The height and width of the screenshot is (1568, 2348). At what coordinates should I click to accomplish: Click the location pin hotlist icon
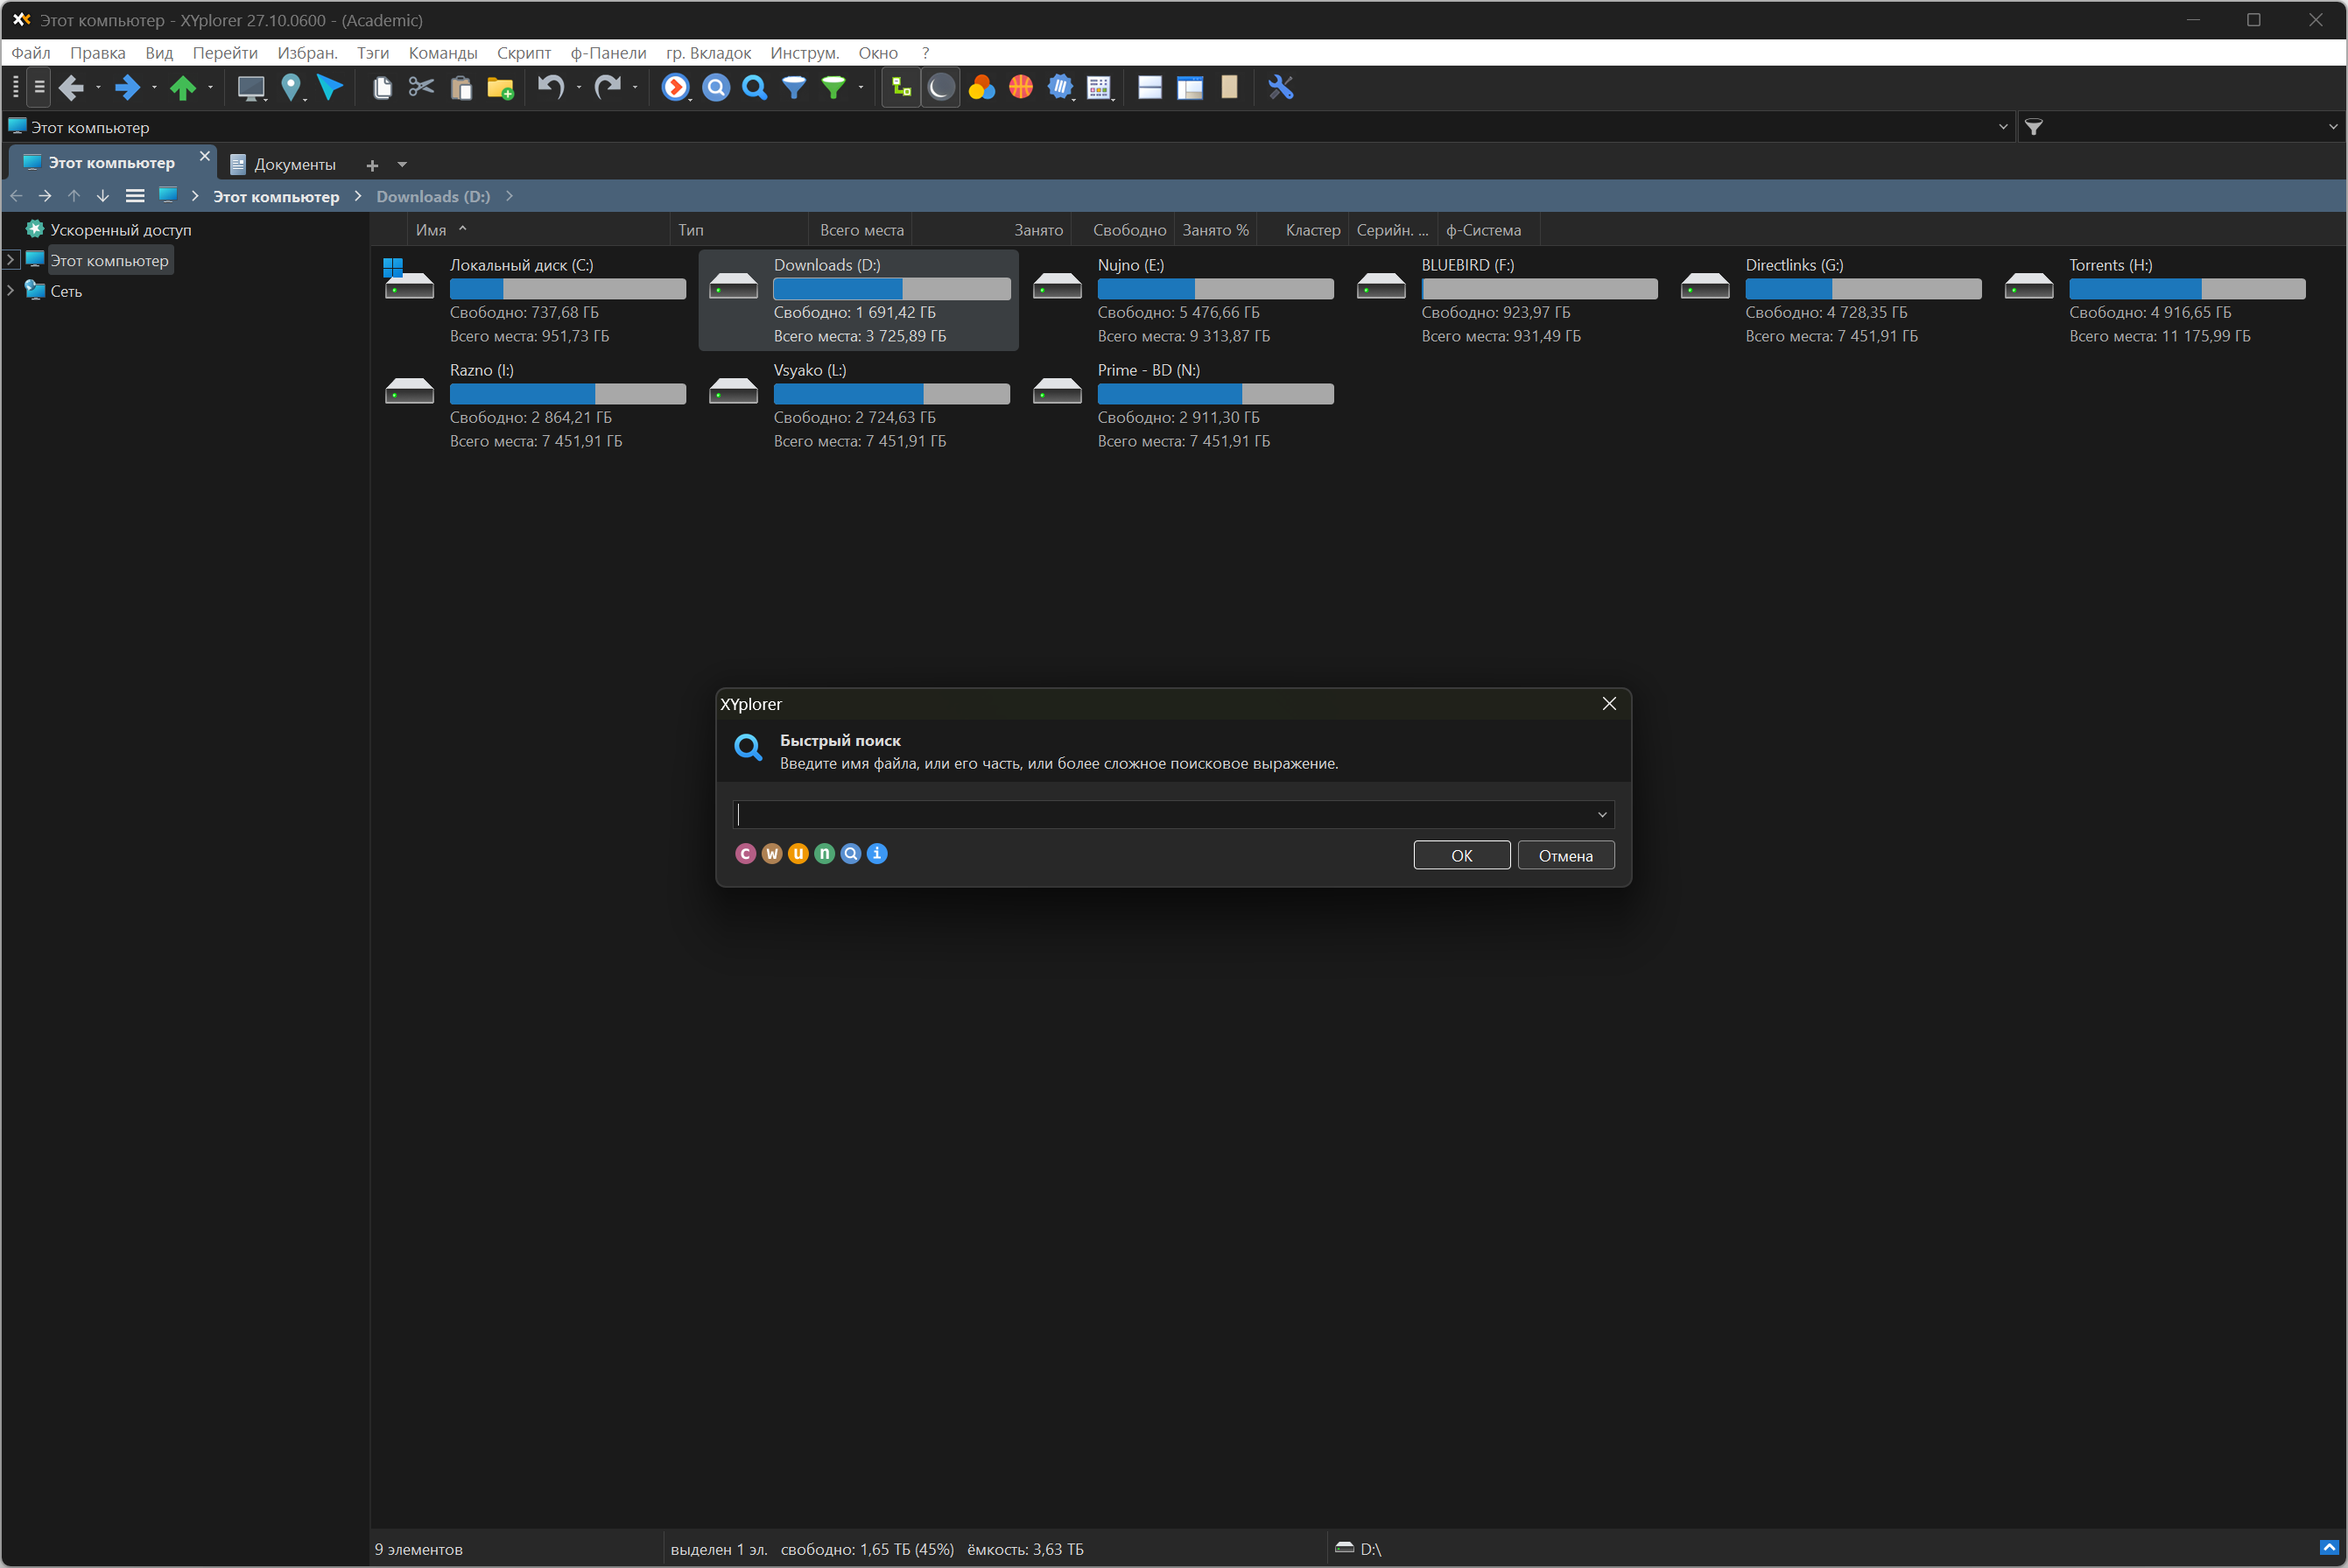[291, 88]
